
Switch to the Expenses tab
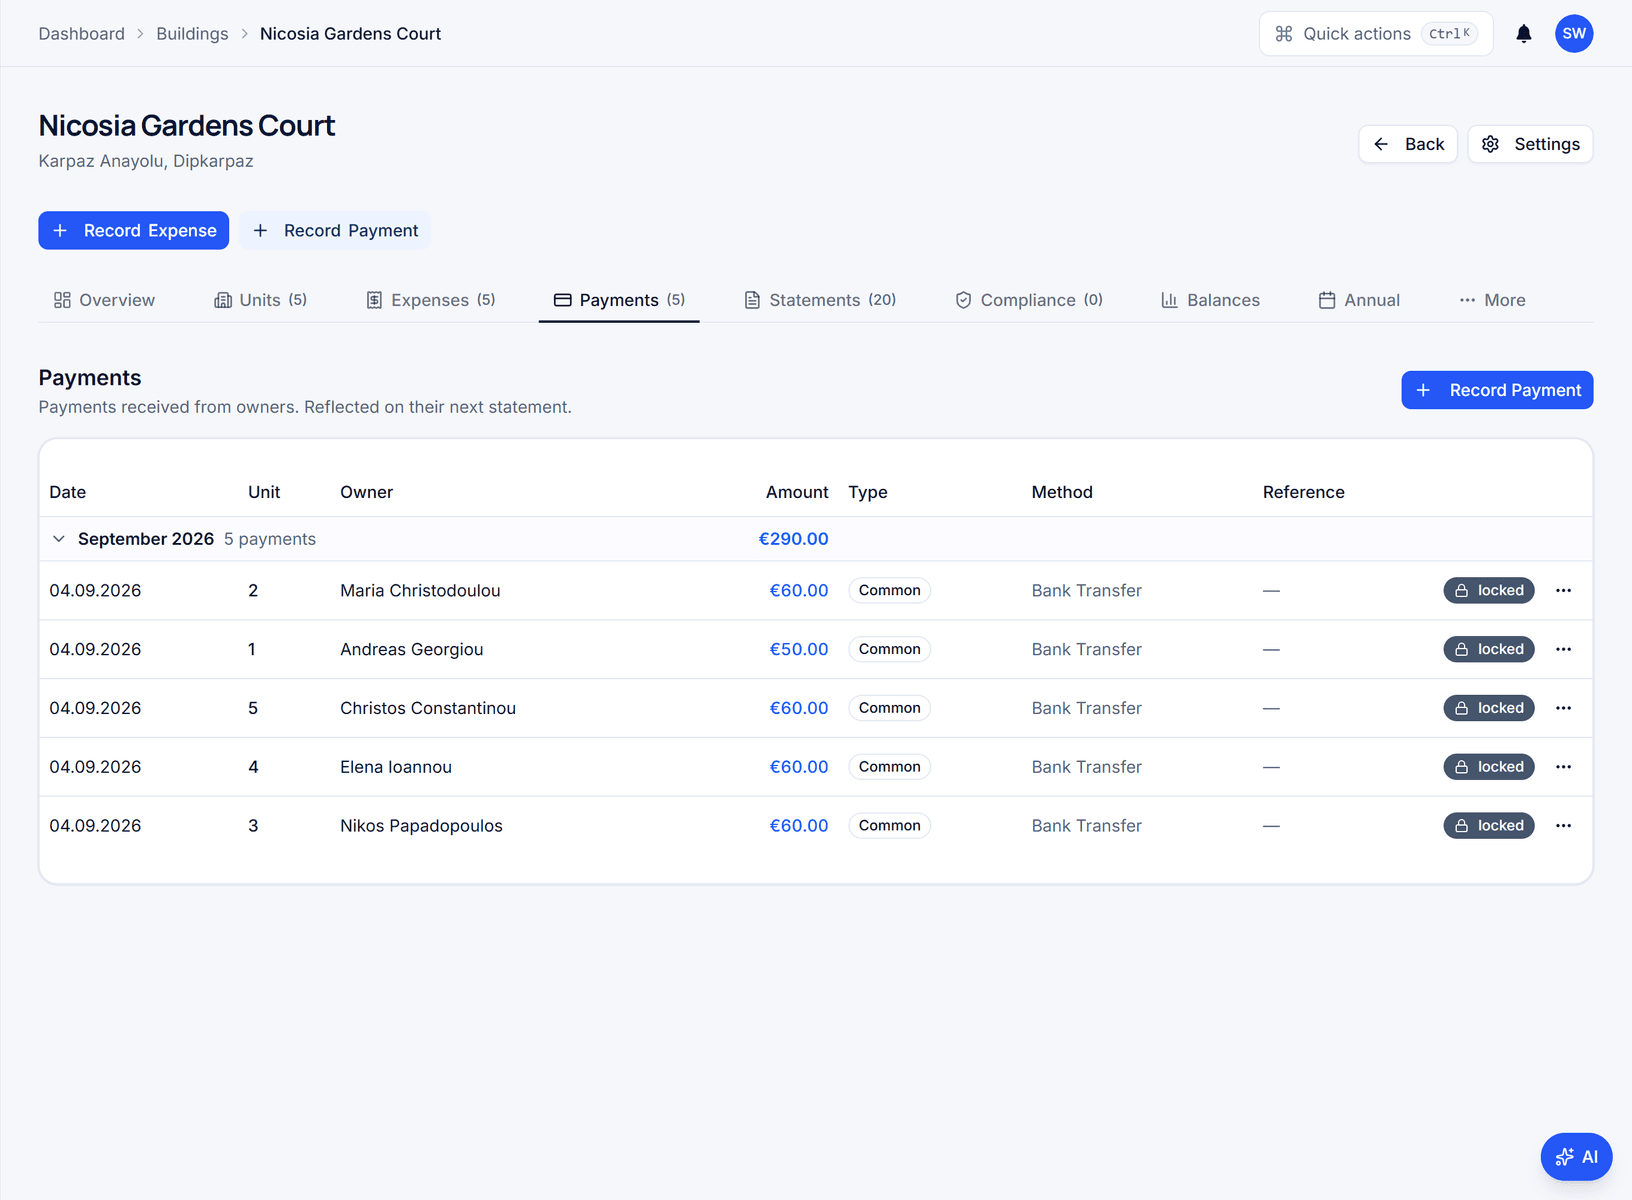coord(431,300)
